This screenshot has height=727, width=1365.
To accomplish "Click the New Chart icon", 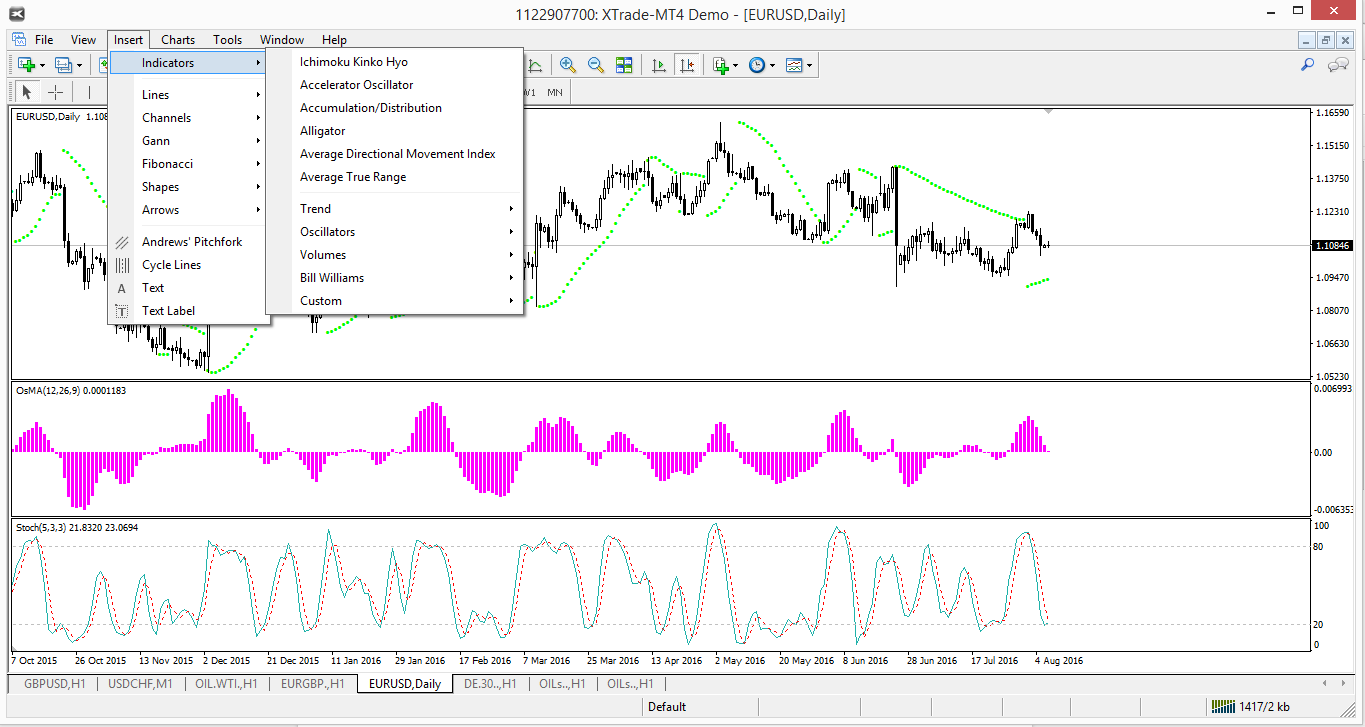I will pos(26,65).
